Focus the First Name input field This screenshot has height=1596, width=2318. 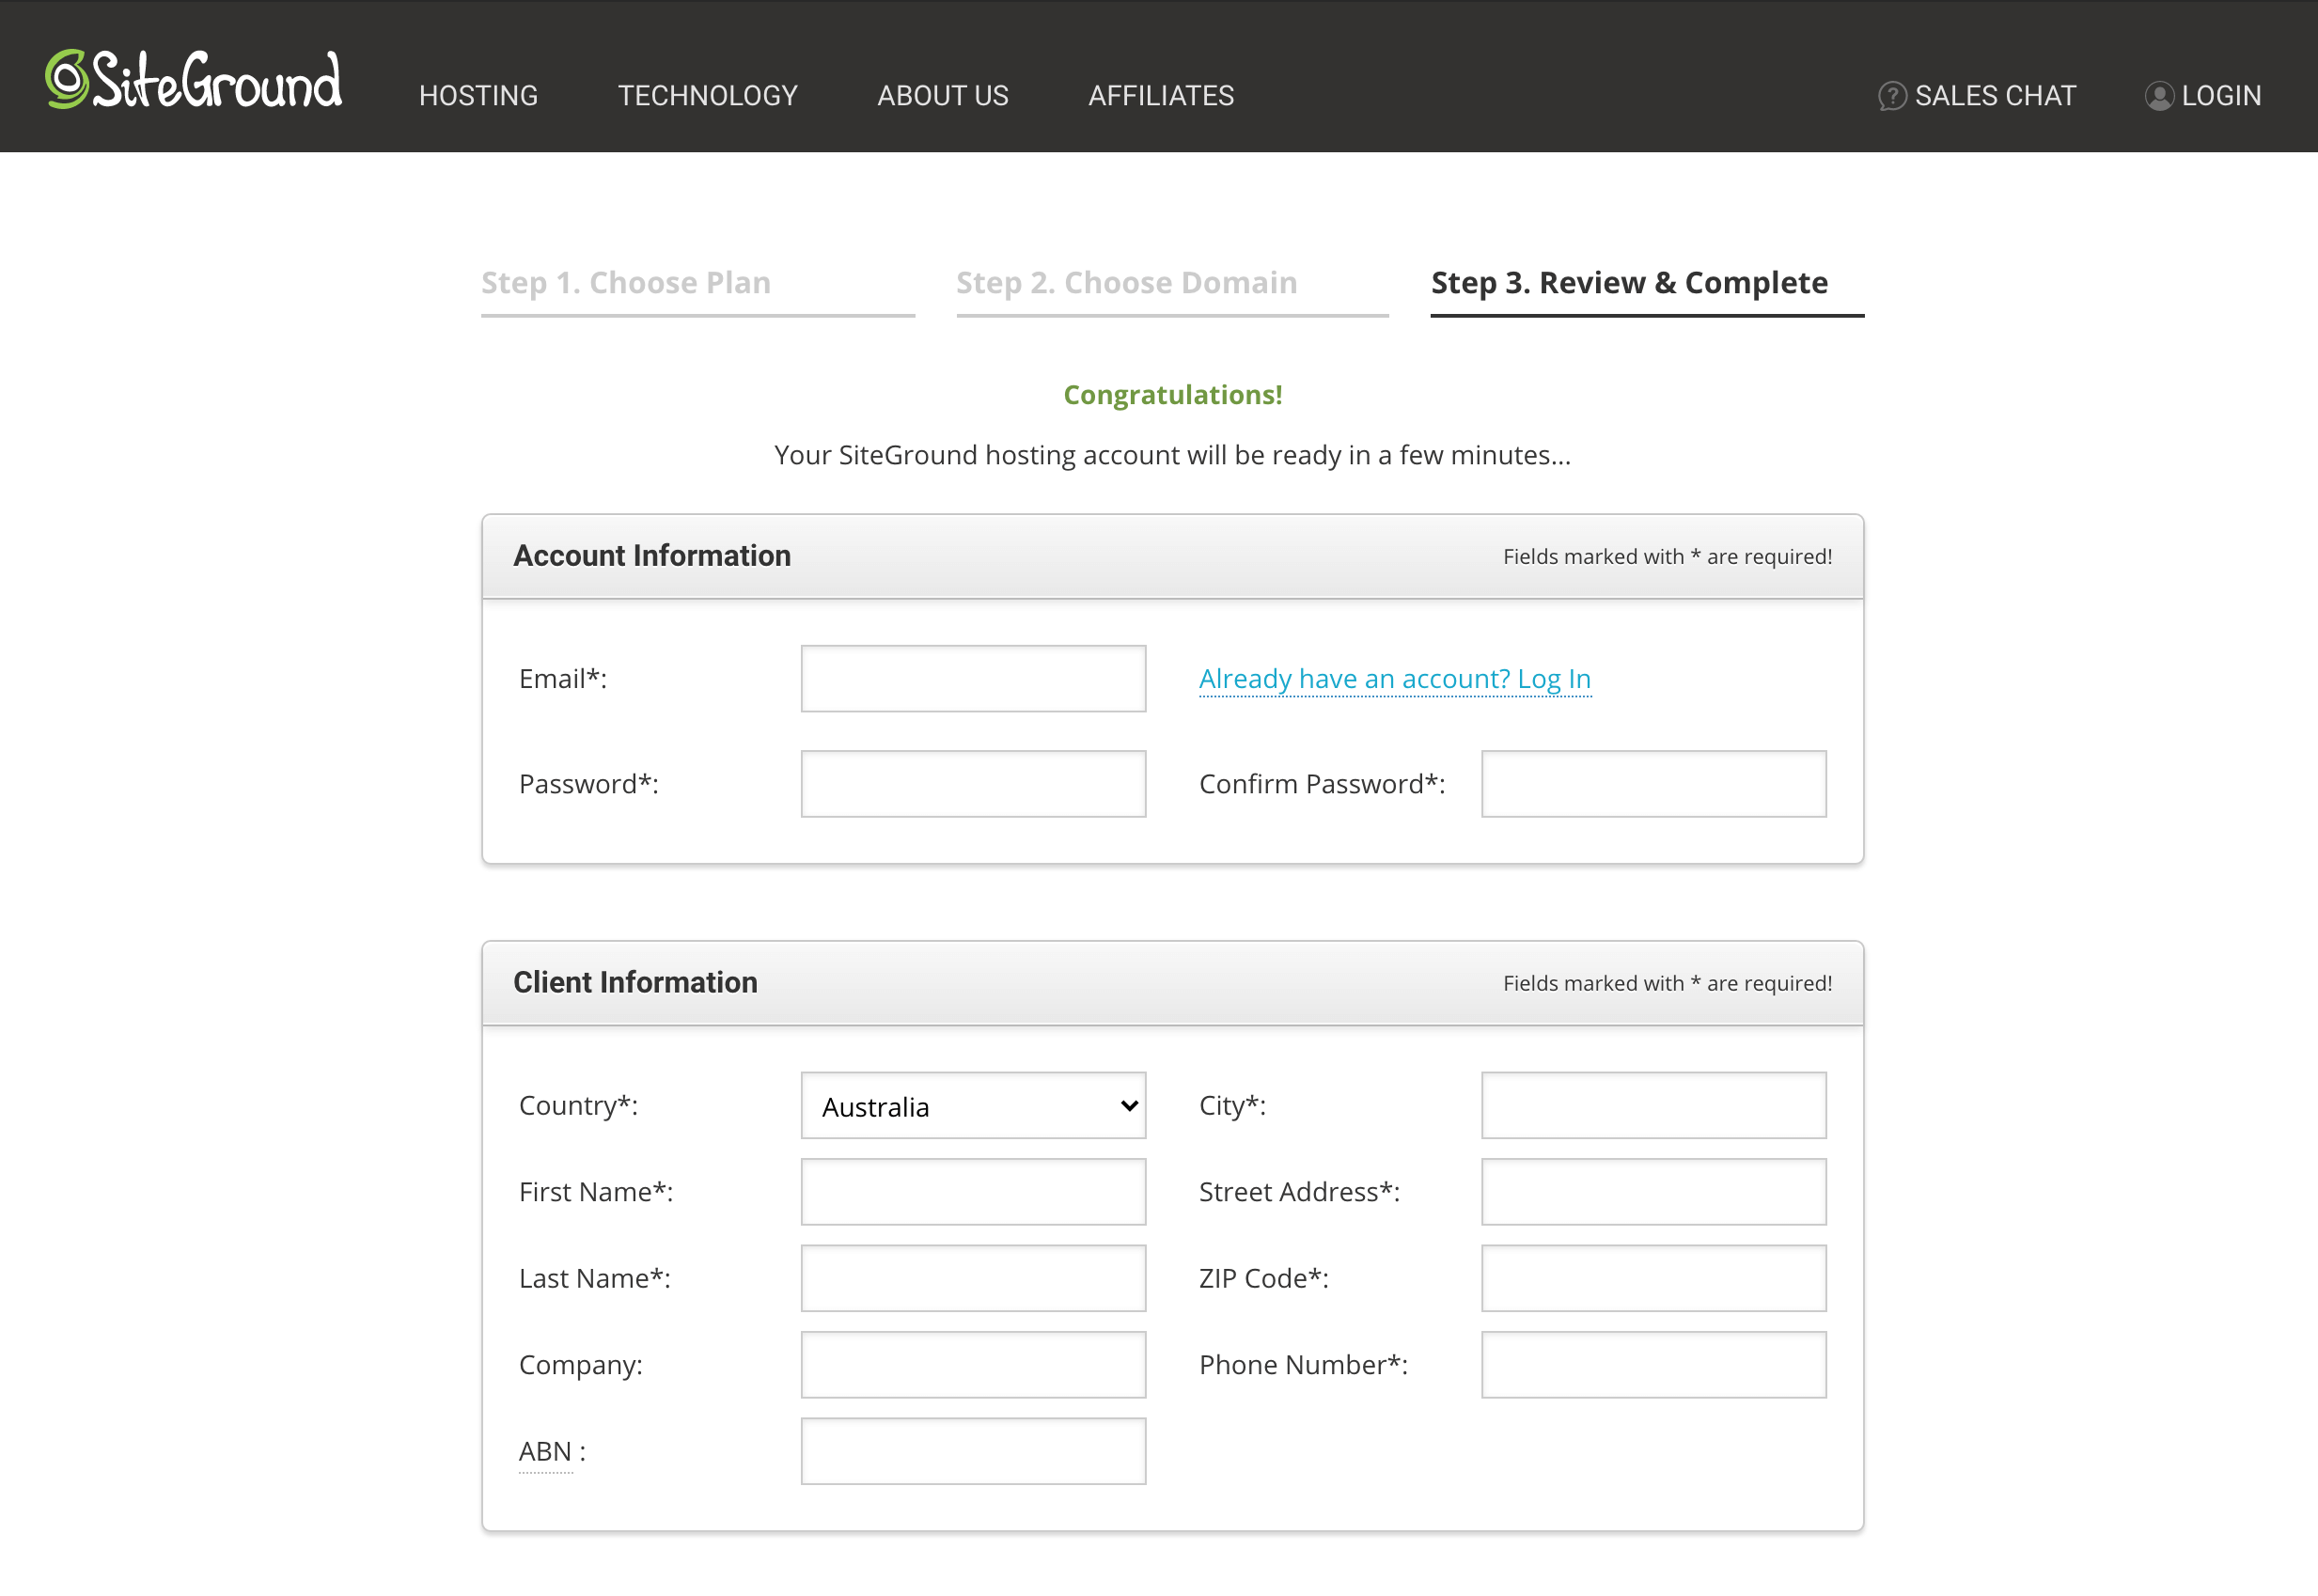pos(973,1192)
